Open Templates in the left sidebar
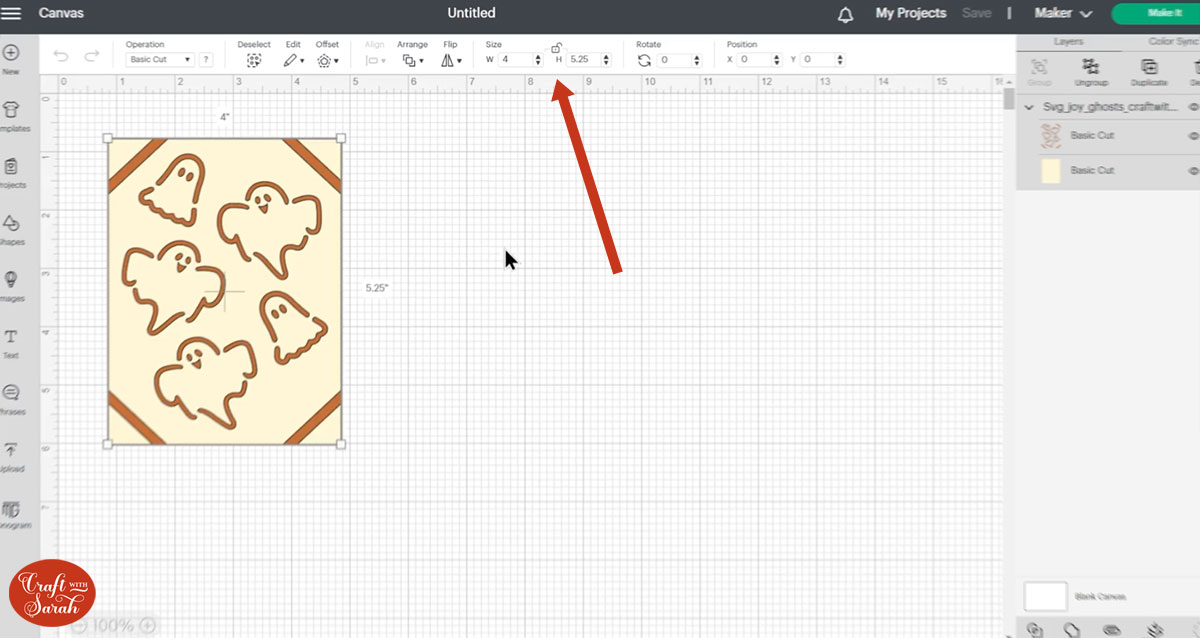 12,117
